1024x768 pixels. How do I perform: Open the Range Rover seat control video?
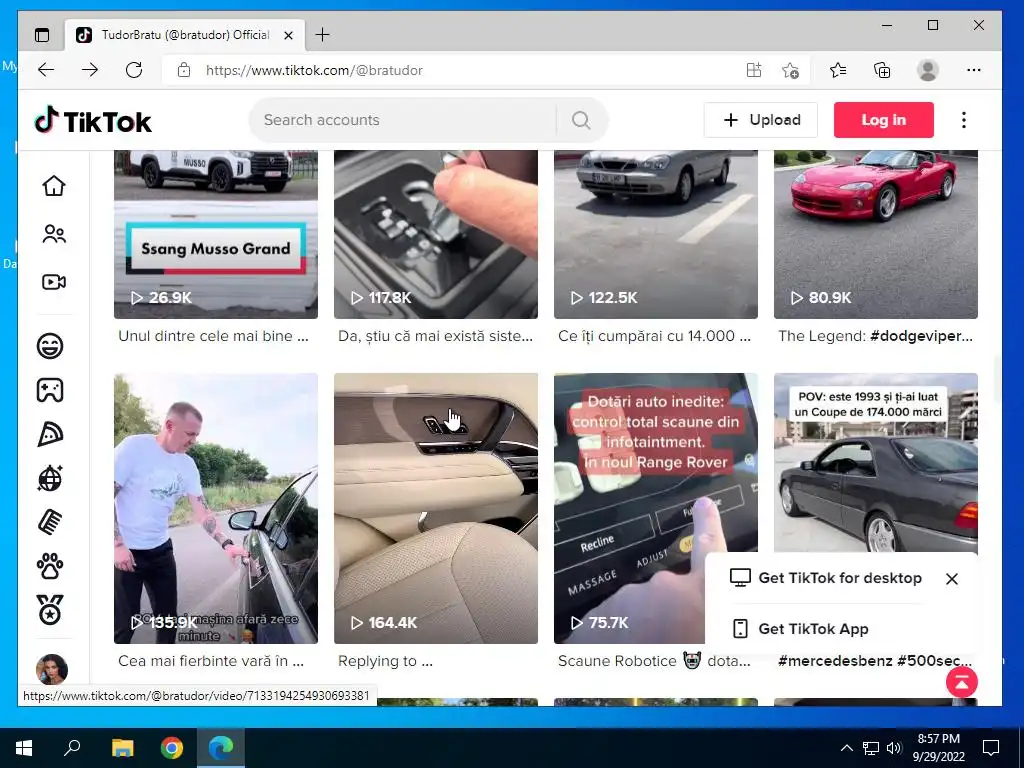[656, 508]
